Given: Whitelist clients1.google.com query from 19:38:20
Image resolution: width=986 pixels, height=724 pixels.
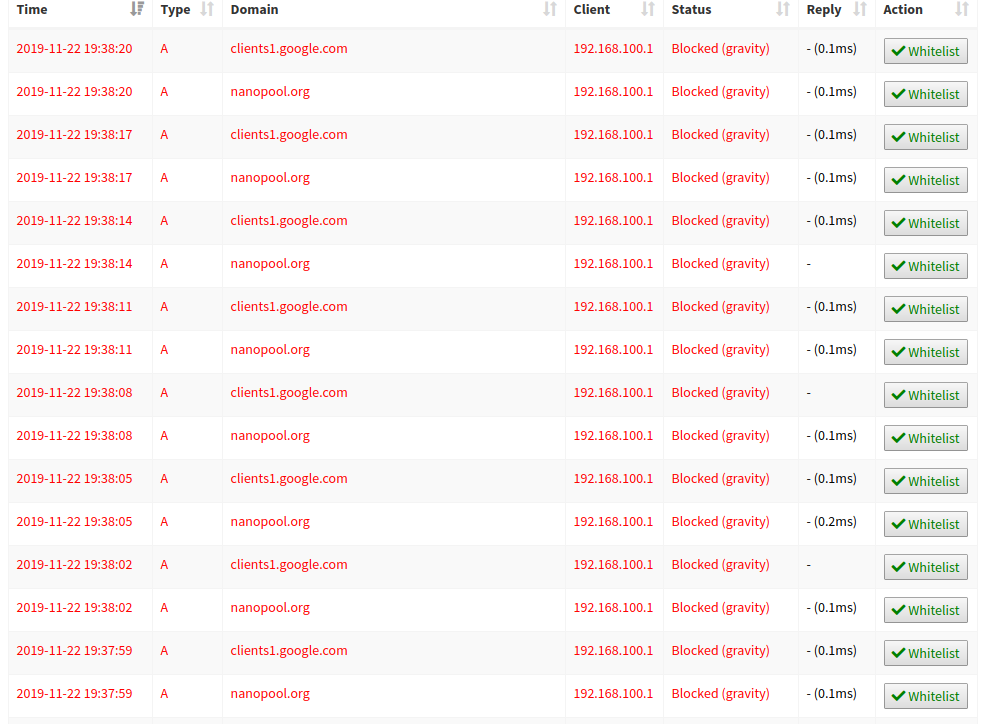Looking at the screenshot, I should click(x=925, y=51).
